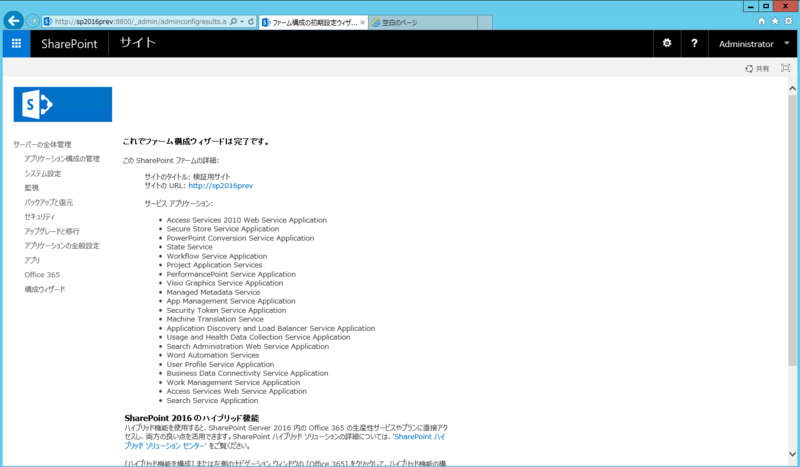800x467 pixels.
Task: Click the SharePoint site logo image
Action: click(x=63, y=104)
